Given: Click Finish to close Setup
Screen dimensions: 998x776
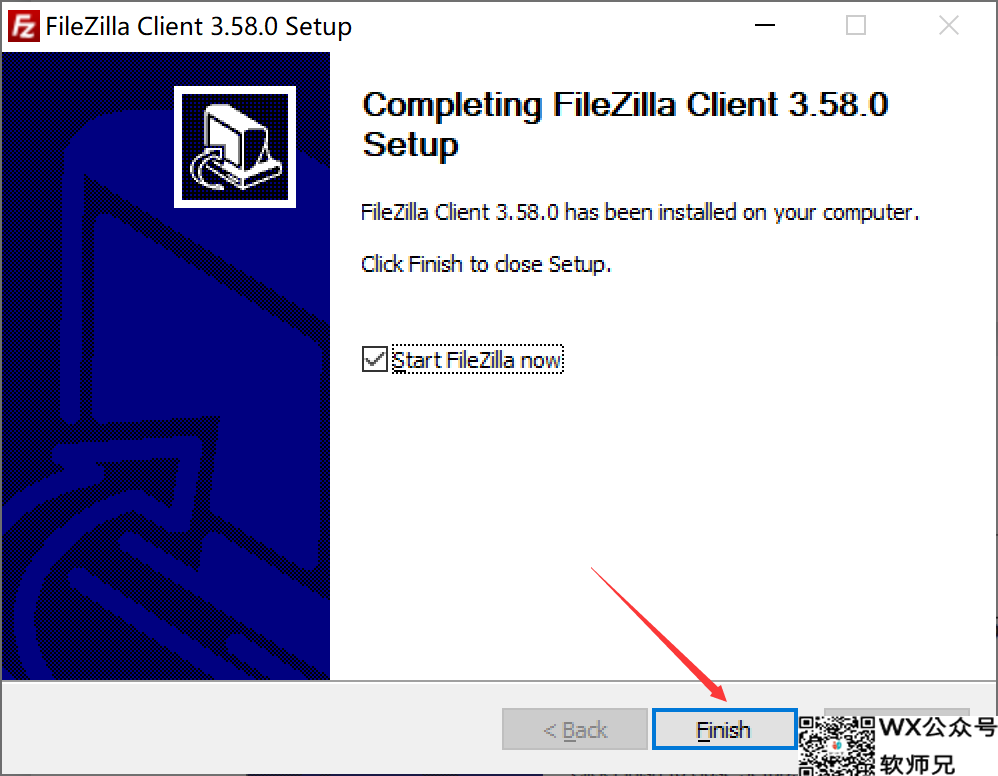Looking at the screenshot, I should pos(724,730).
